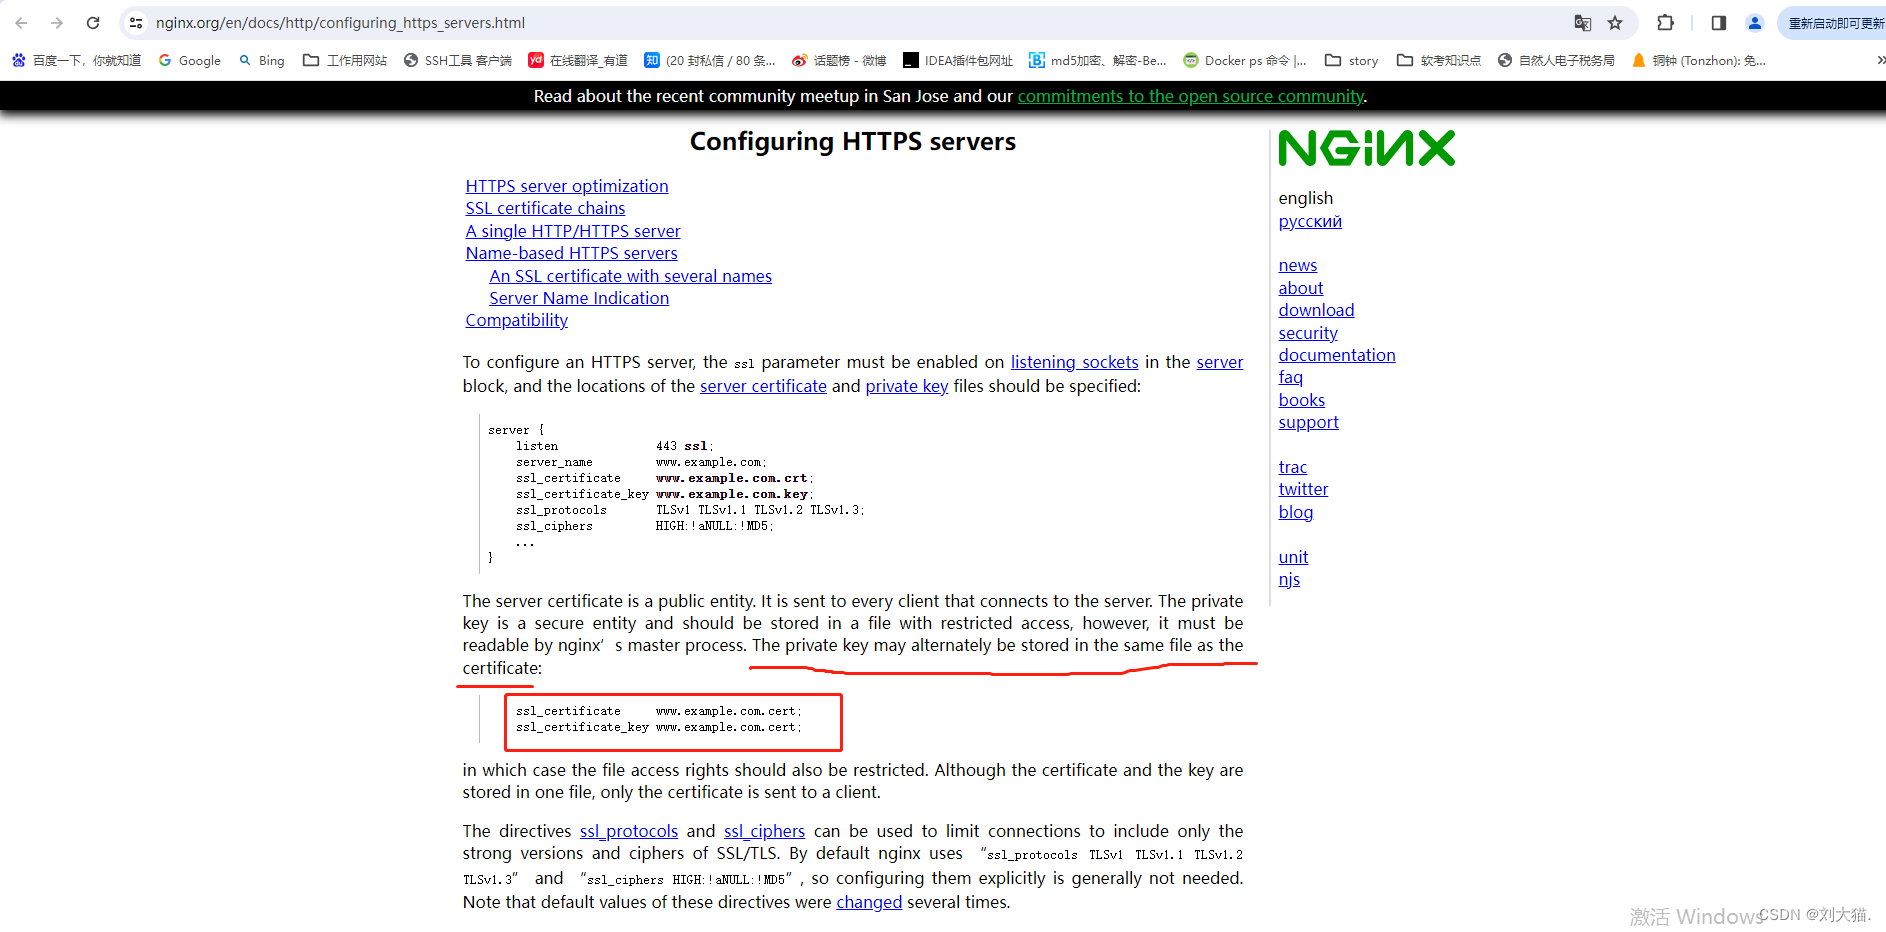Go back to the previous page
This screenshot has width=1886, height=932.
tap(22, 23)
